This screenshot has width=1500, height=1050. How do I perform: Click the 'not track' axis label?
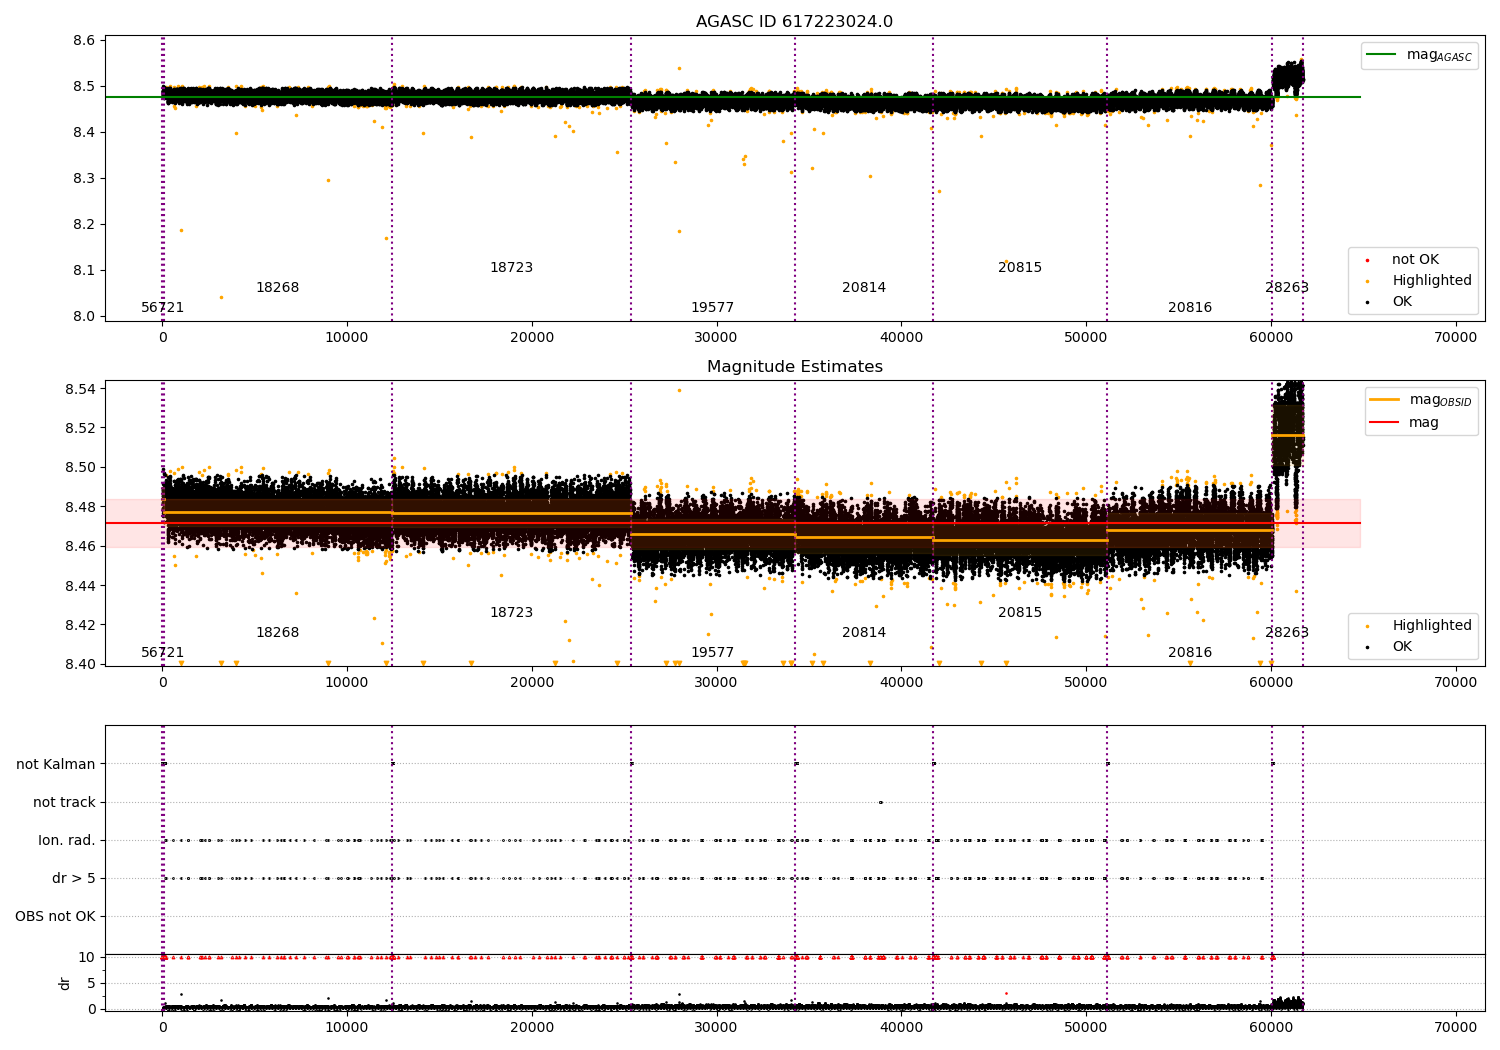pyautogui.click(x=64, y=803)
